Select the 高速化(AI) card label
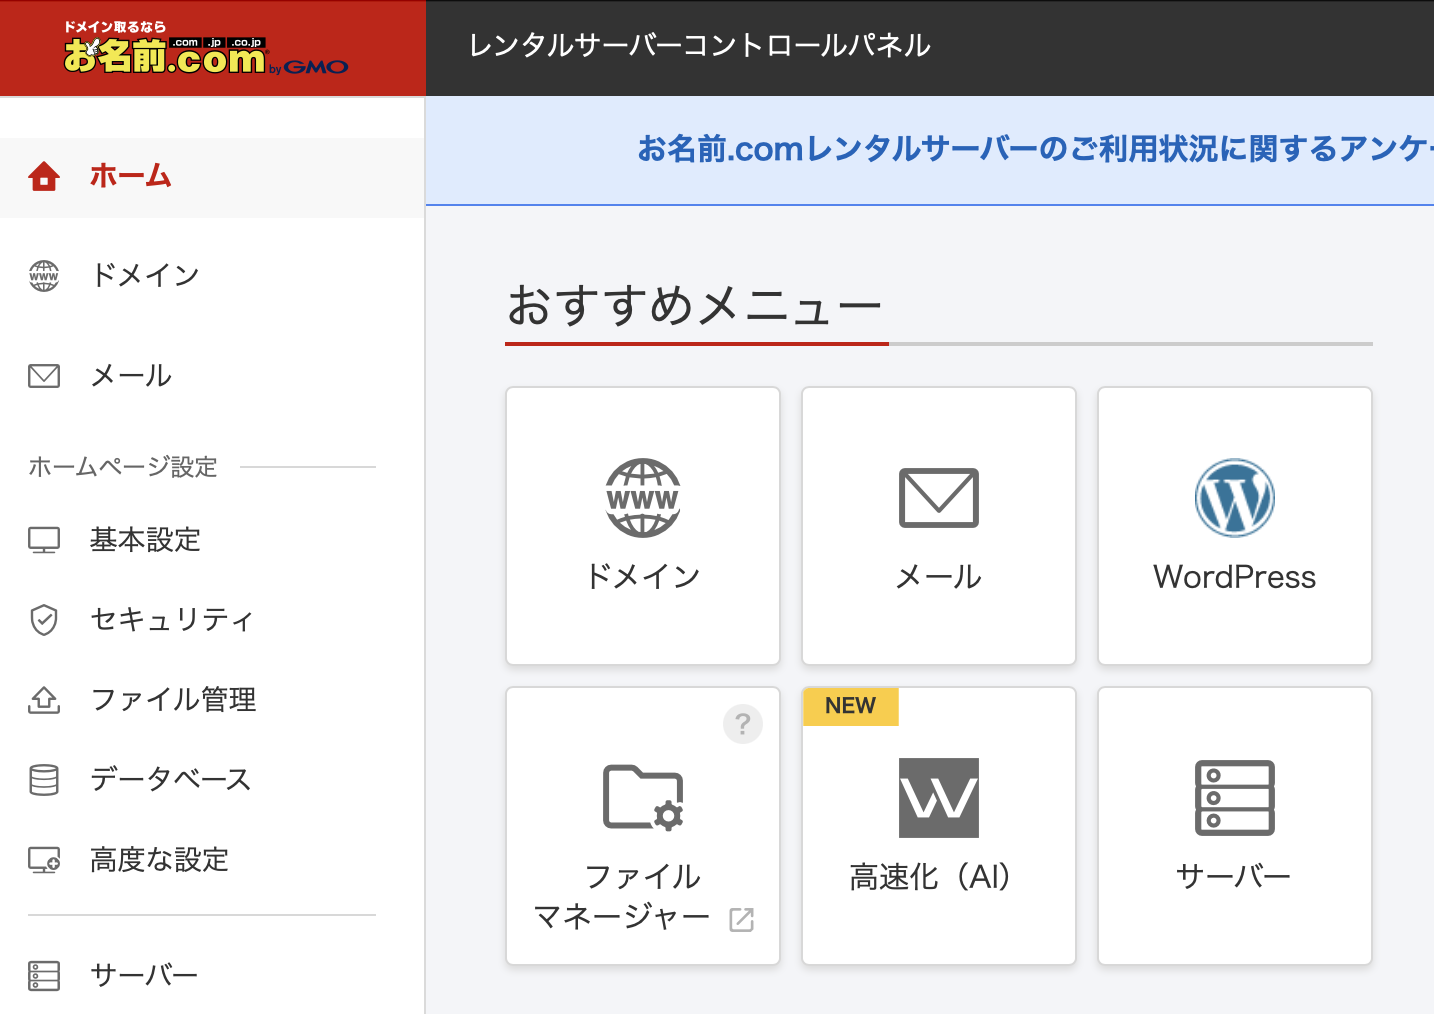 [931, 877]
